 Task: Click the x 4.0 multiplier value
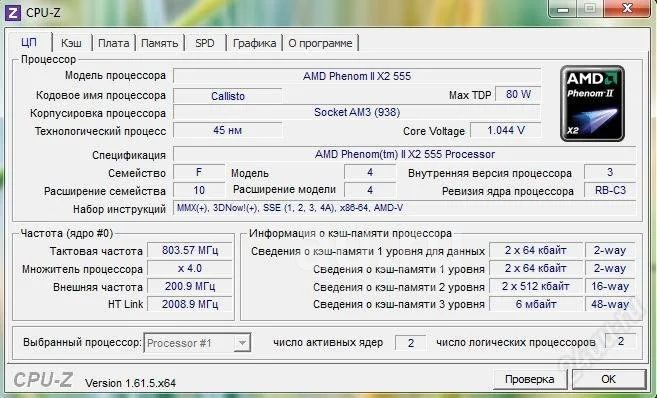click(190, 268)
